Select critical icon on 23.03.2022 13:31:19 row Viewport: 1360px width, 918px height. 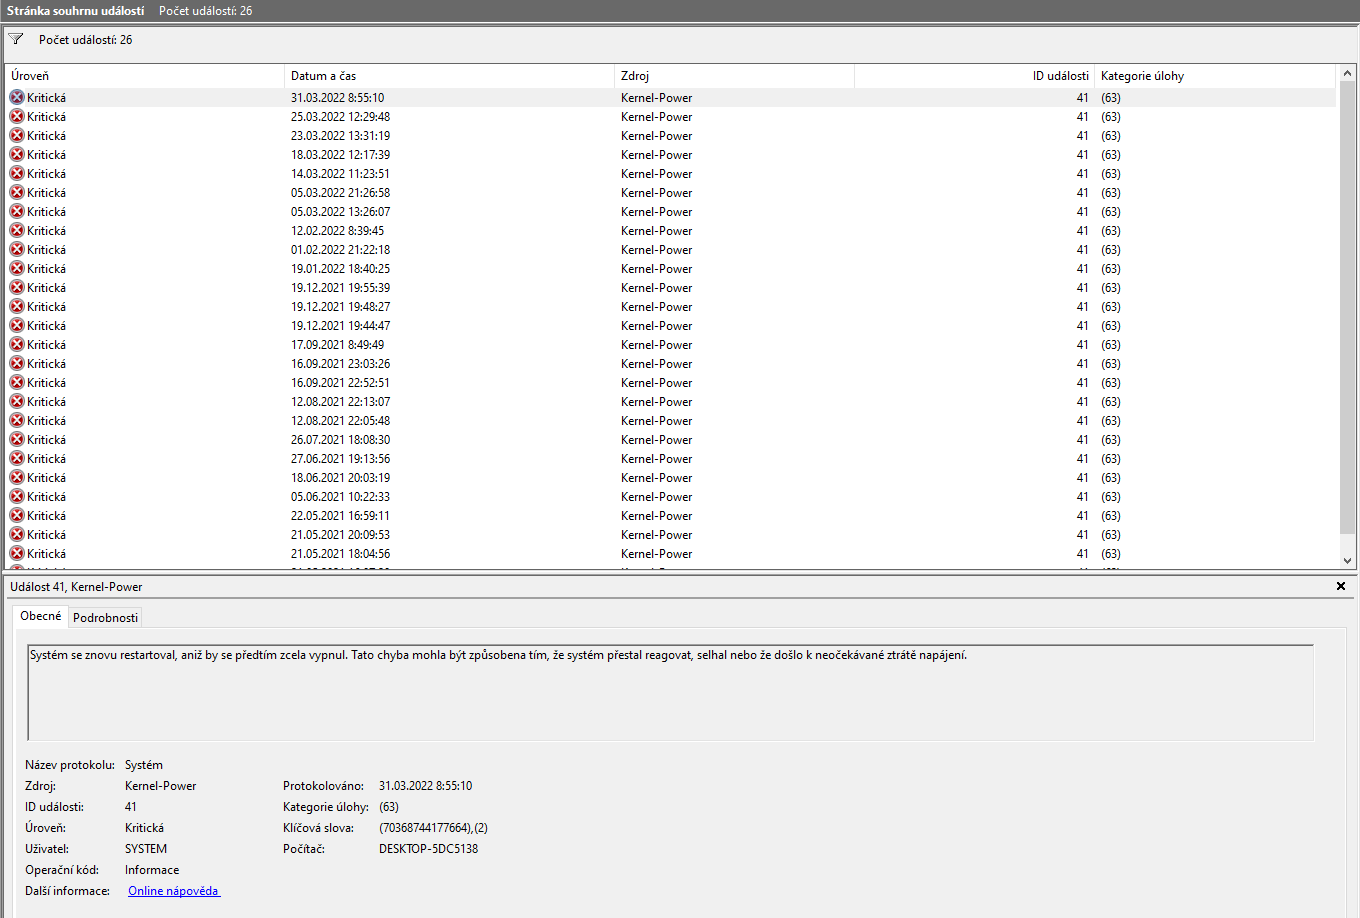(x=17, y=135)
